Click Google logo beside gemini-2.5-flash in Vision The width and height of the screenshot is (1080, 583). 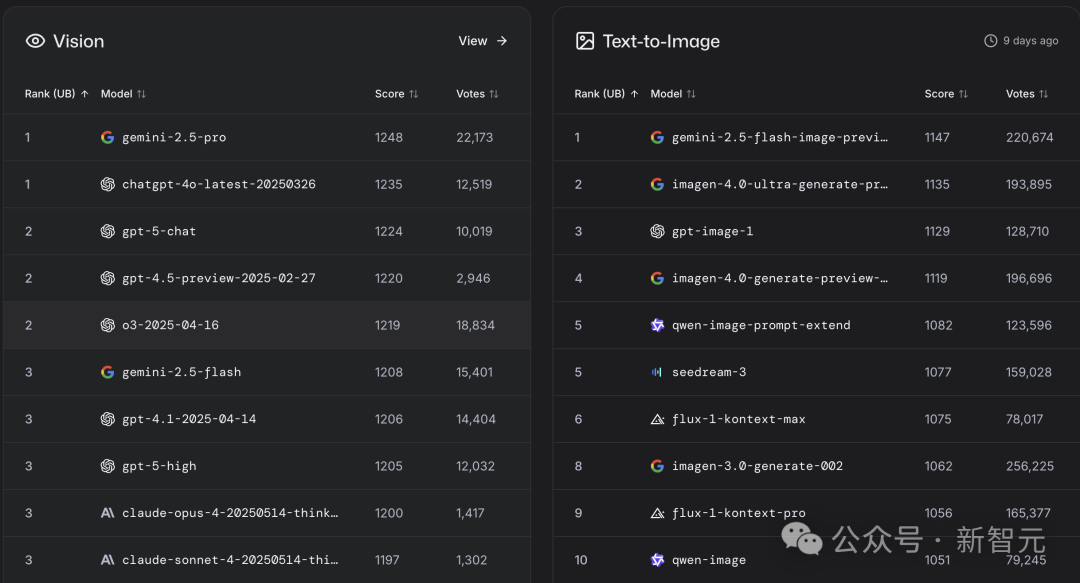[x=107, y=372]
